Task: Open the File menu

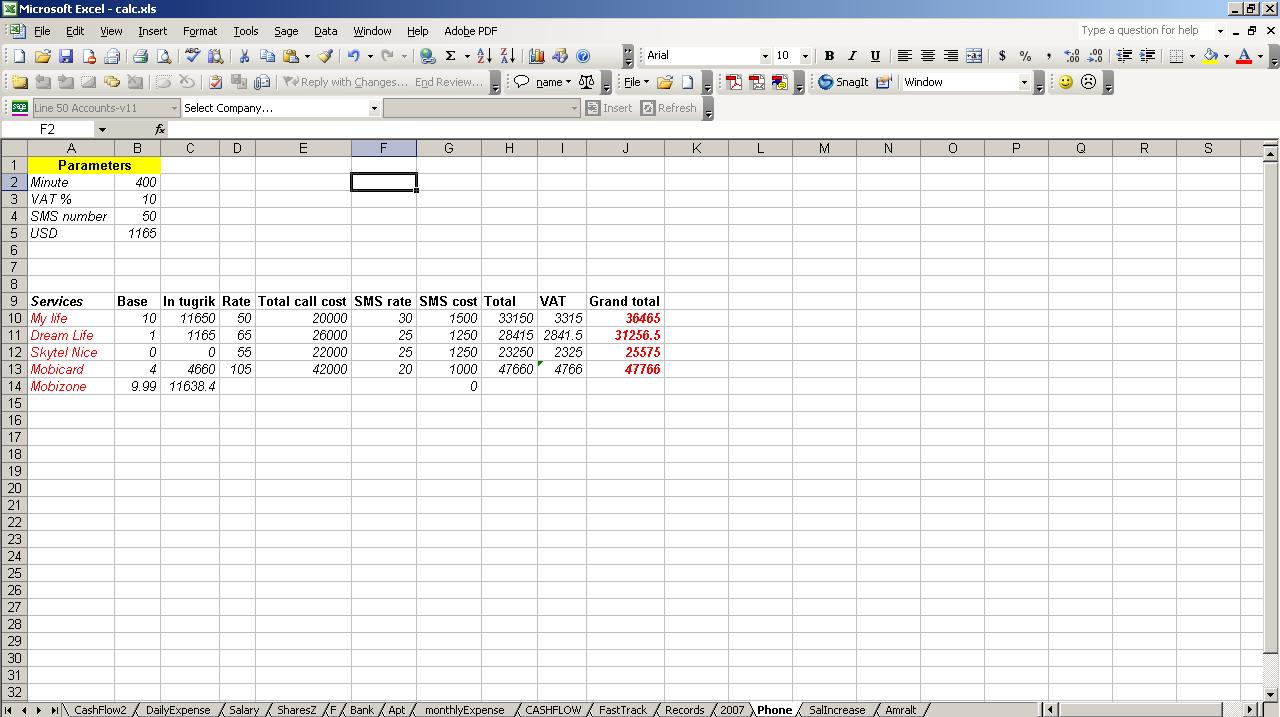Action: click(42, 31)
